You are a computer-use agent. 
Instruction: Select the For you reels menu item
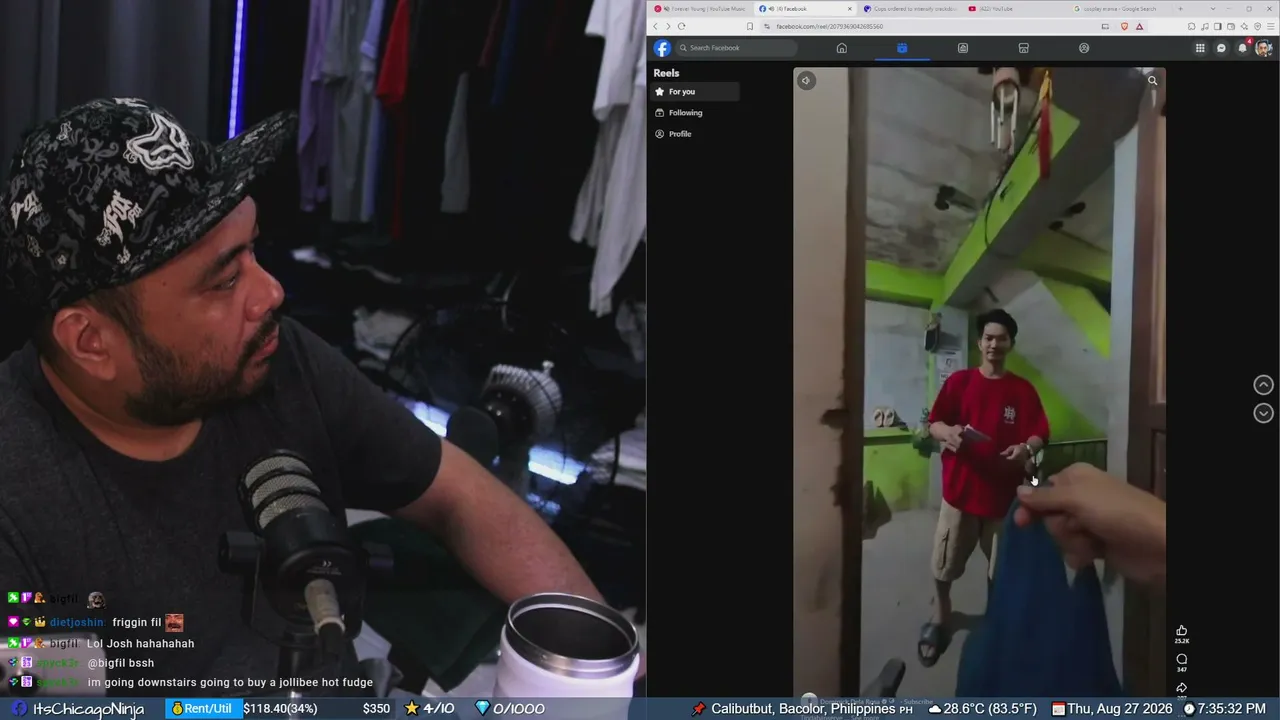(695, 92)
